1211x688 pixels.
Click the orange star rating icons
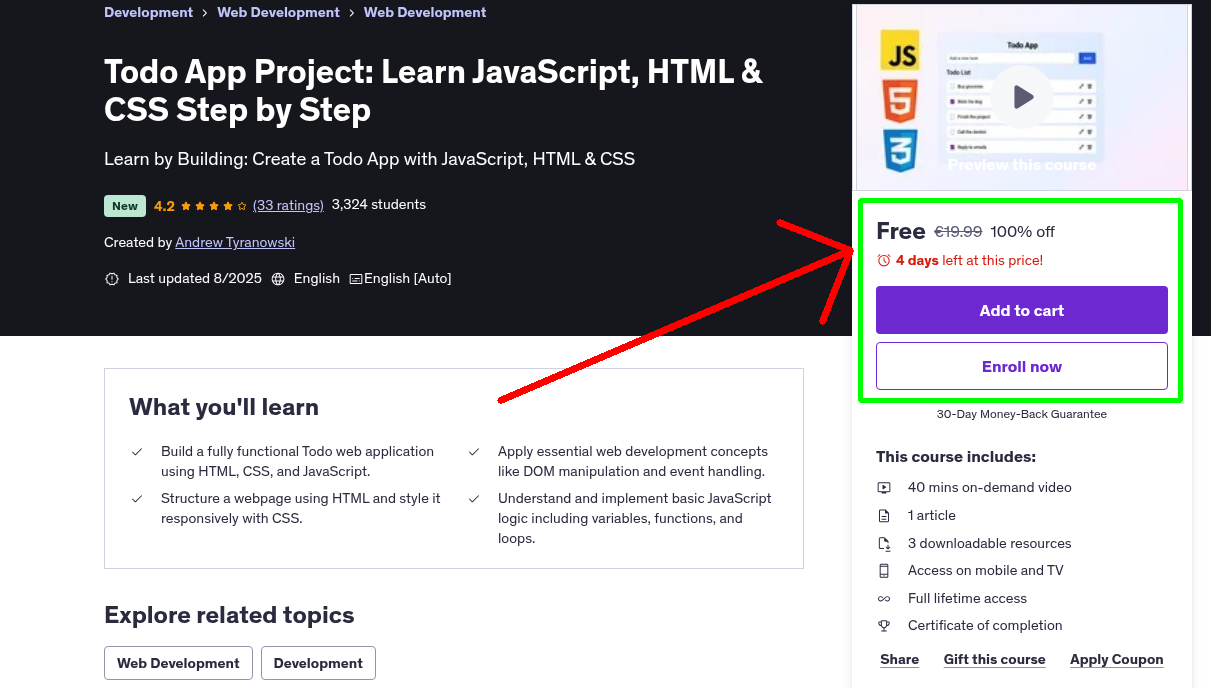pyautogui.click(x=214, y=206)
